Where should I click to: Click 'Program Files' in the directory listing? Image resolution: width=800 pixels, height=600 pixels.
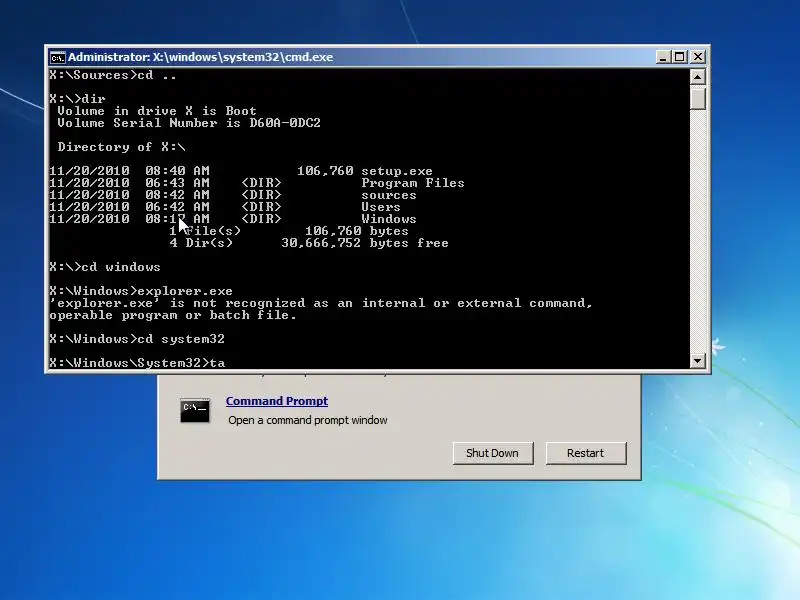[x=413, y=183]
